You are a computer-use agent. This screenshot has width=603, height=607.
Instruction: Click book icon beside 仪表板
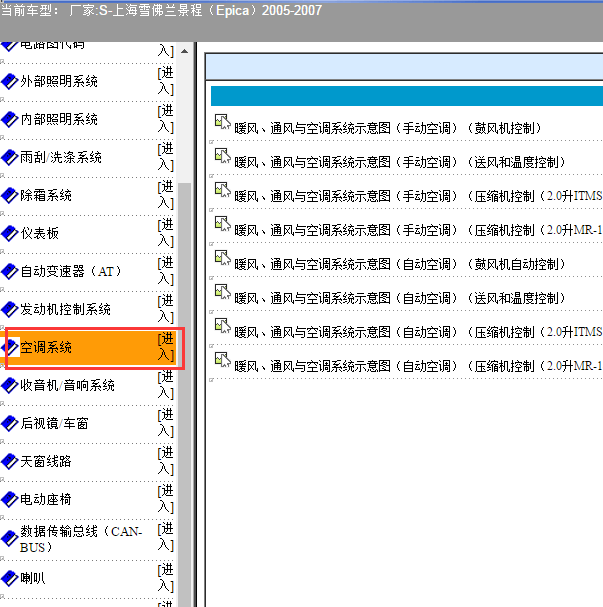[9, 233]
